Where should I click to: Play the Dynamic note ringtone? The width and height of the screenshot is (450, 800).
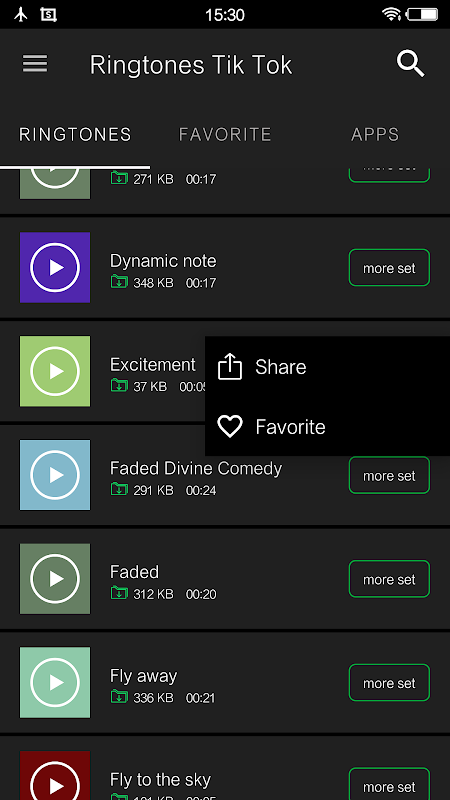[x=55, y=267]
